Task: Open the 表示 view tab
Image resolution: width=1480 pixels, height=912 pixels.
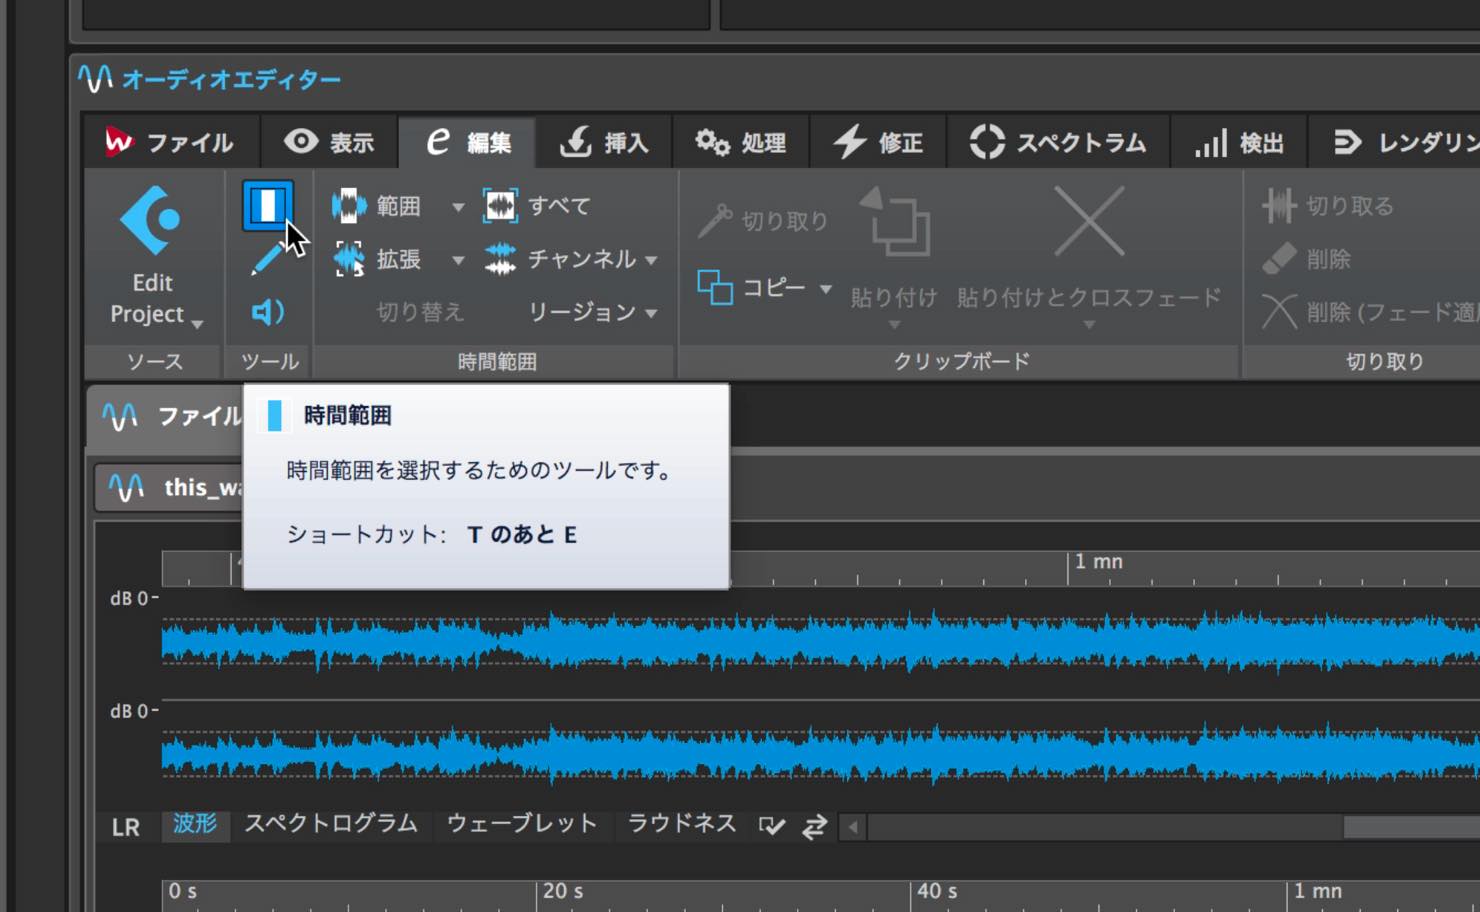Action: pyautogui.click(x=329, y=143)
